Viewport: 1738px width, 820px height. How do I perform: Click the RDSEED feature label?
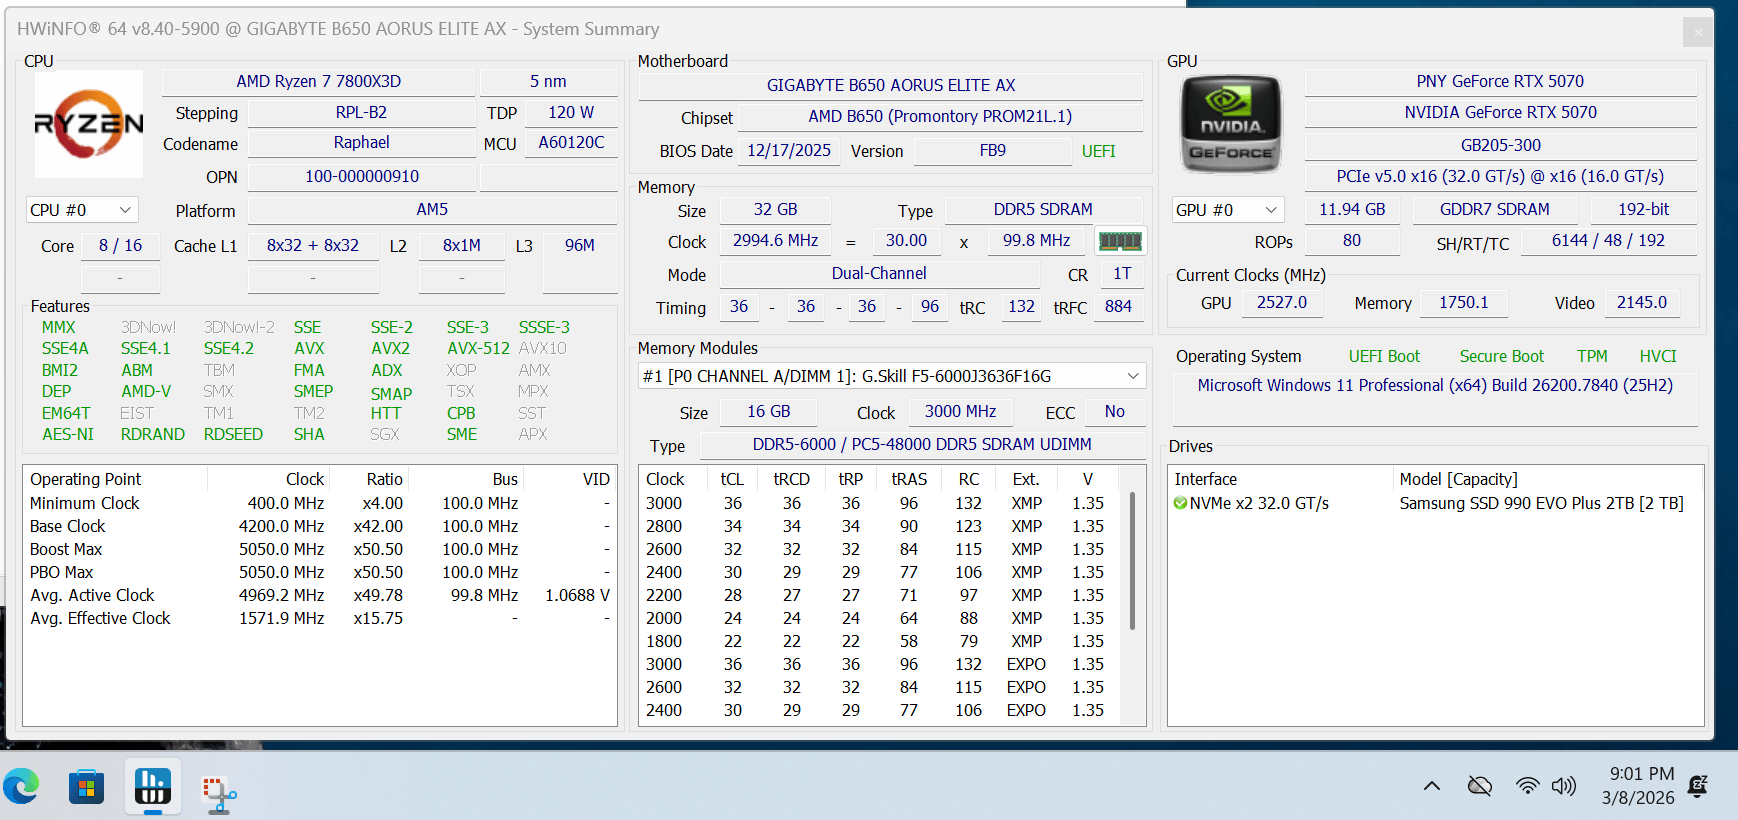[233, 434]
